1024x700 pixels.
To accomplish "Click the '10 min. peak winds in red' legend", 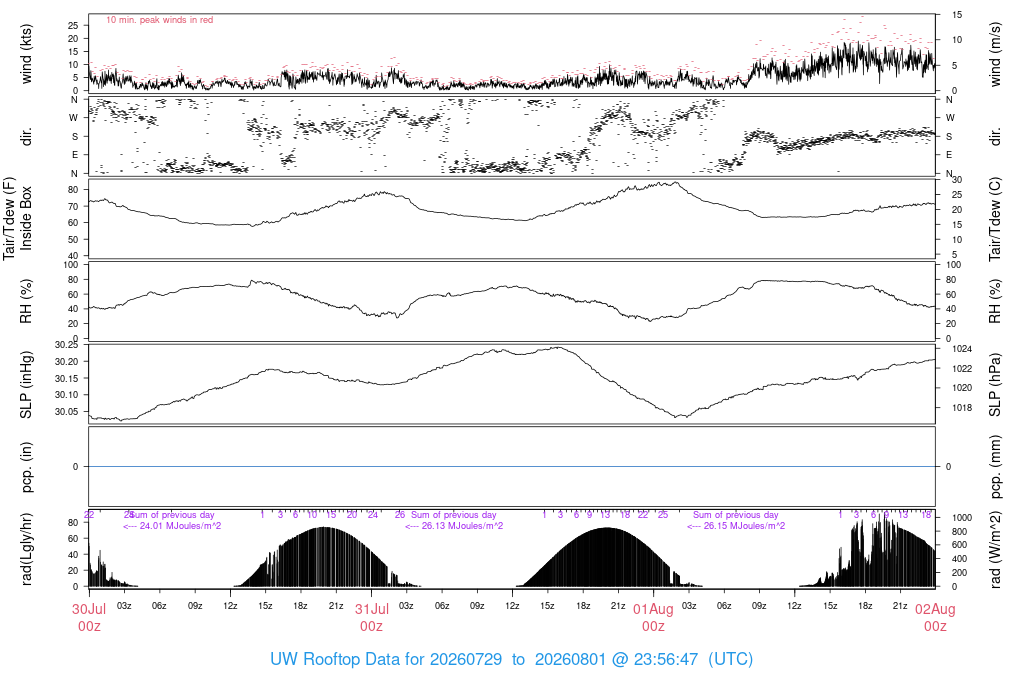I will coord(159,20).
